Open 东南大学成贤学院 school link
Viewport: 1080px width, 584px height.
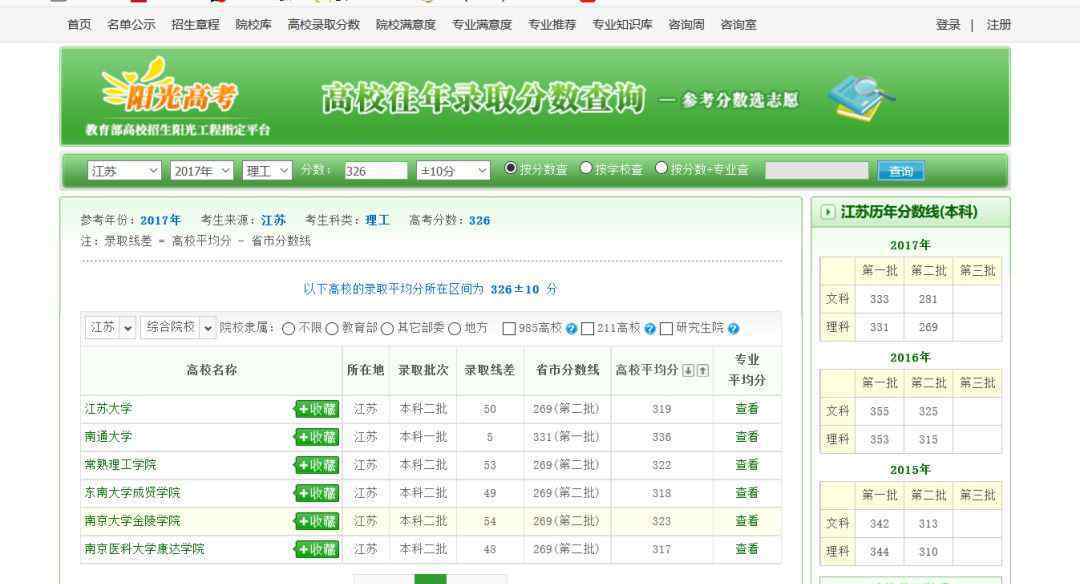pos(132,493)
